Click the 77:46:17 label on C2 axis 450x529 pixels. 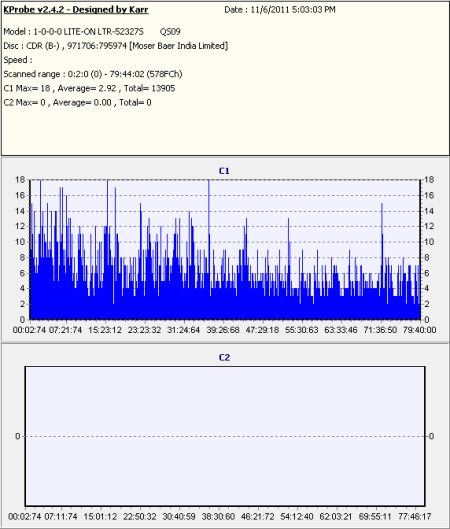pyautogui.click(x=415, y=517)
